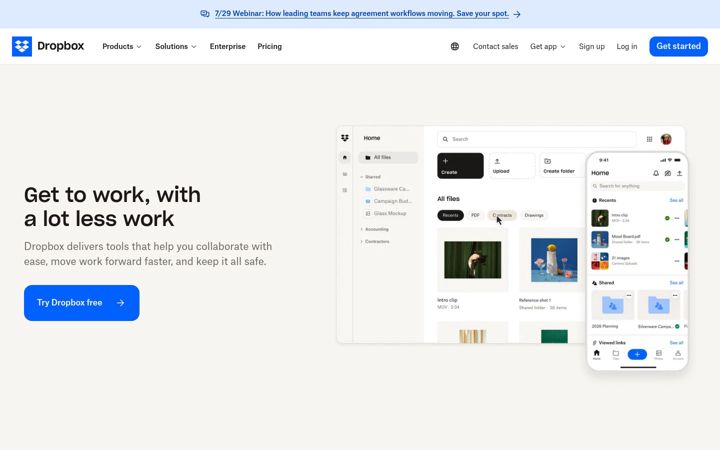Click the Sign up link
The image size is (720, 450).
591,46
